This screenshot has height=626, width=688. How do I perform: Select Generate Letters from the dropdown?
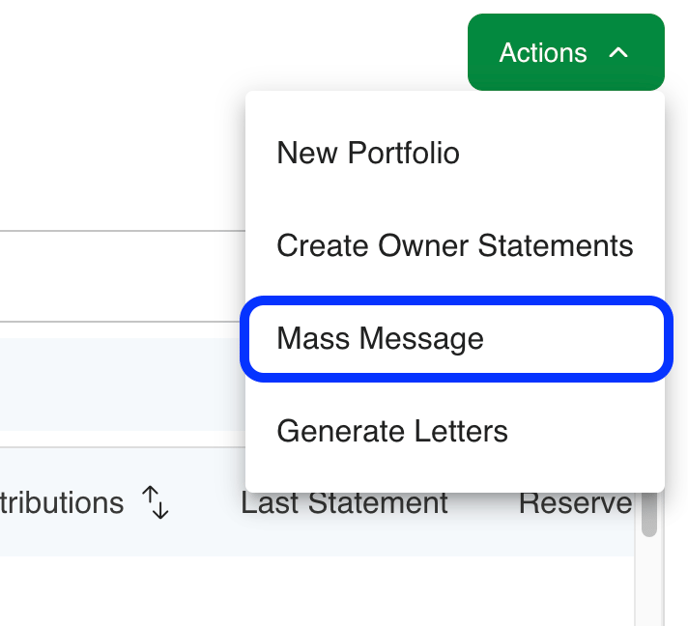[392, 432]
